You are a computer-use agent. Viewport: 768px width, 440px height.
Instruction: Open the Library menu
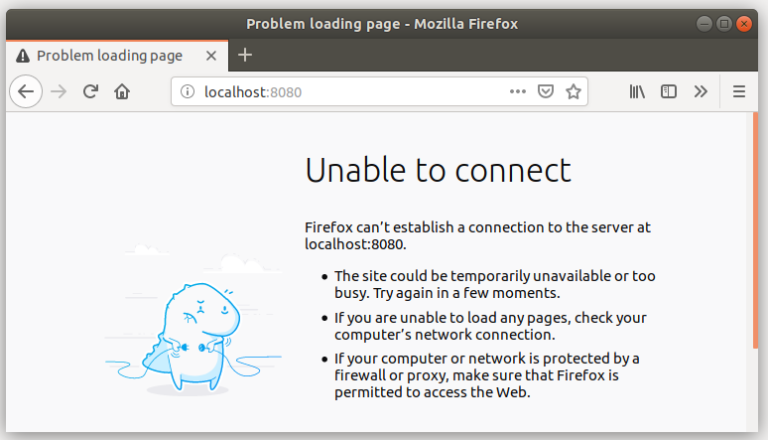pos(637,92)
